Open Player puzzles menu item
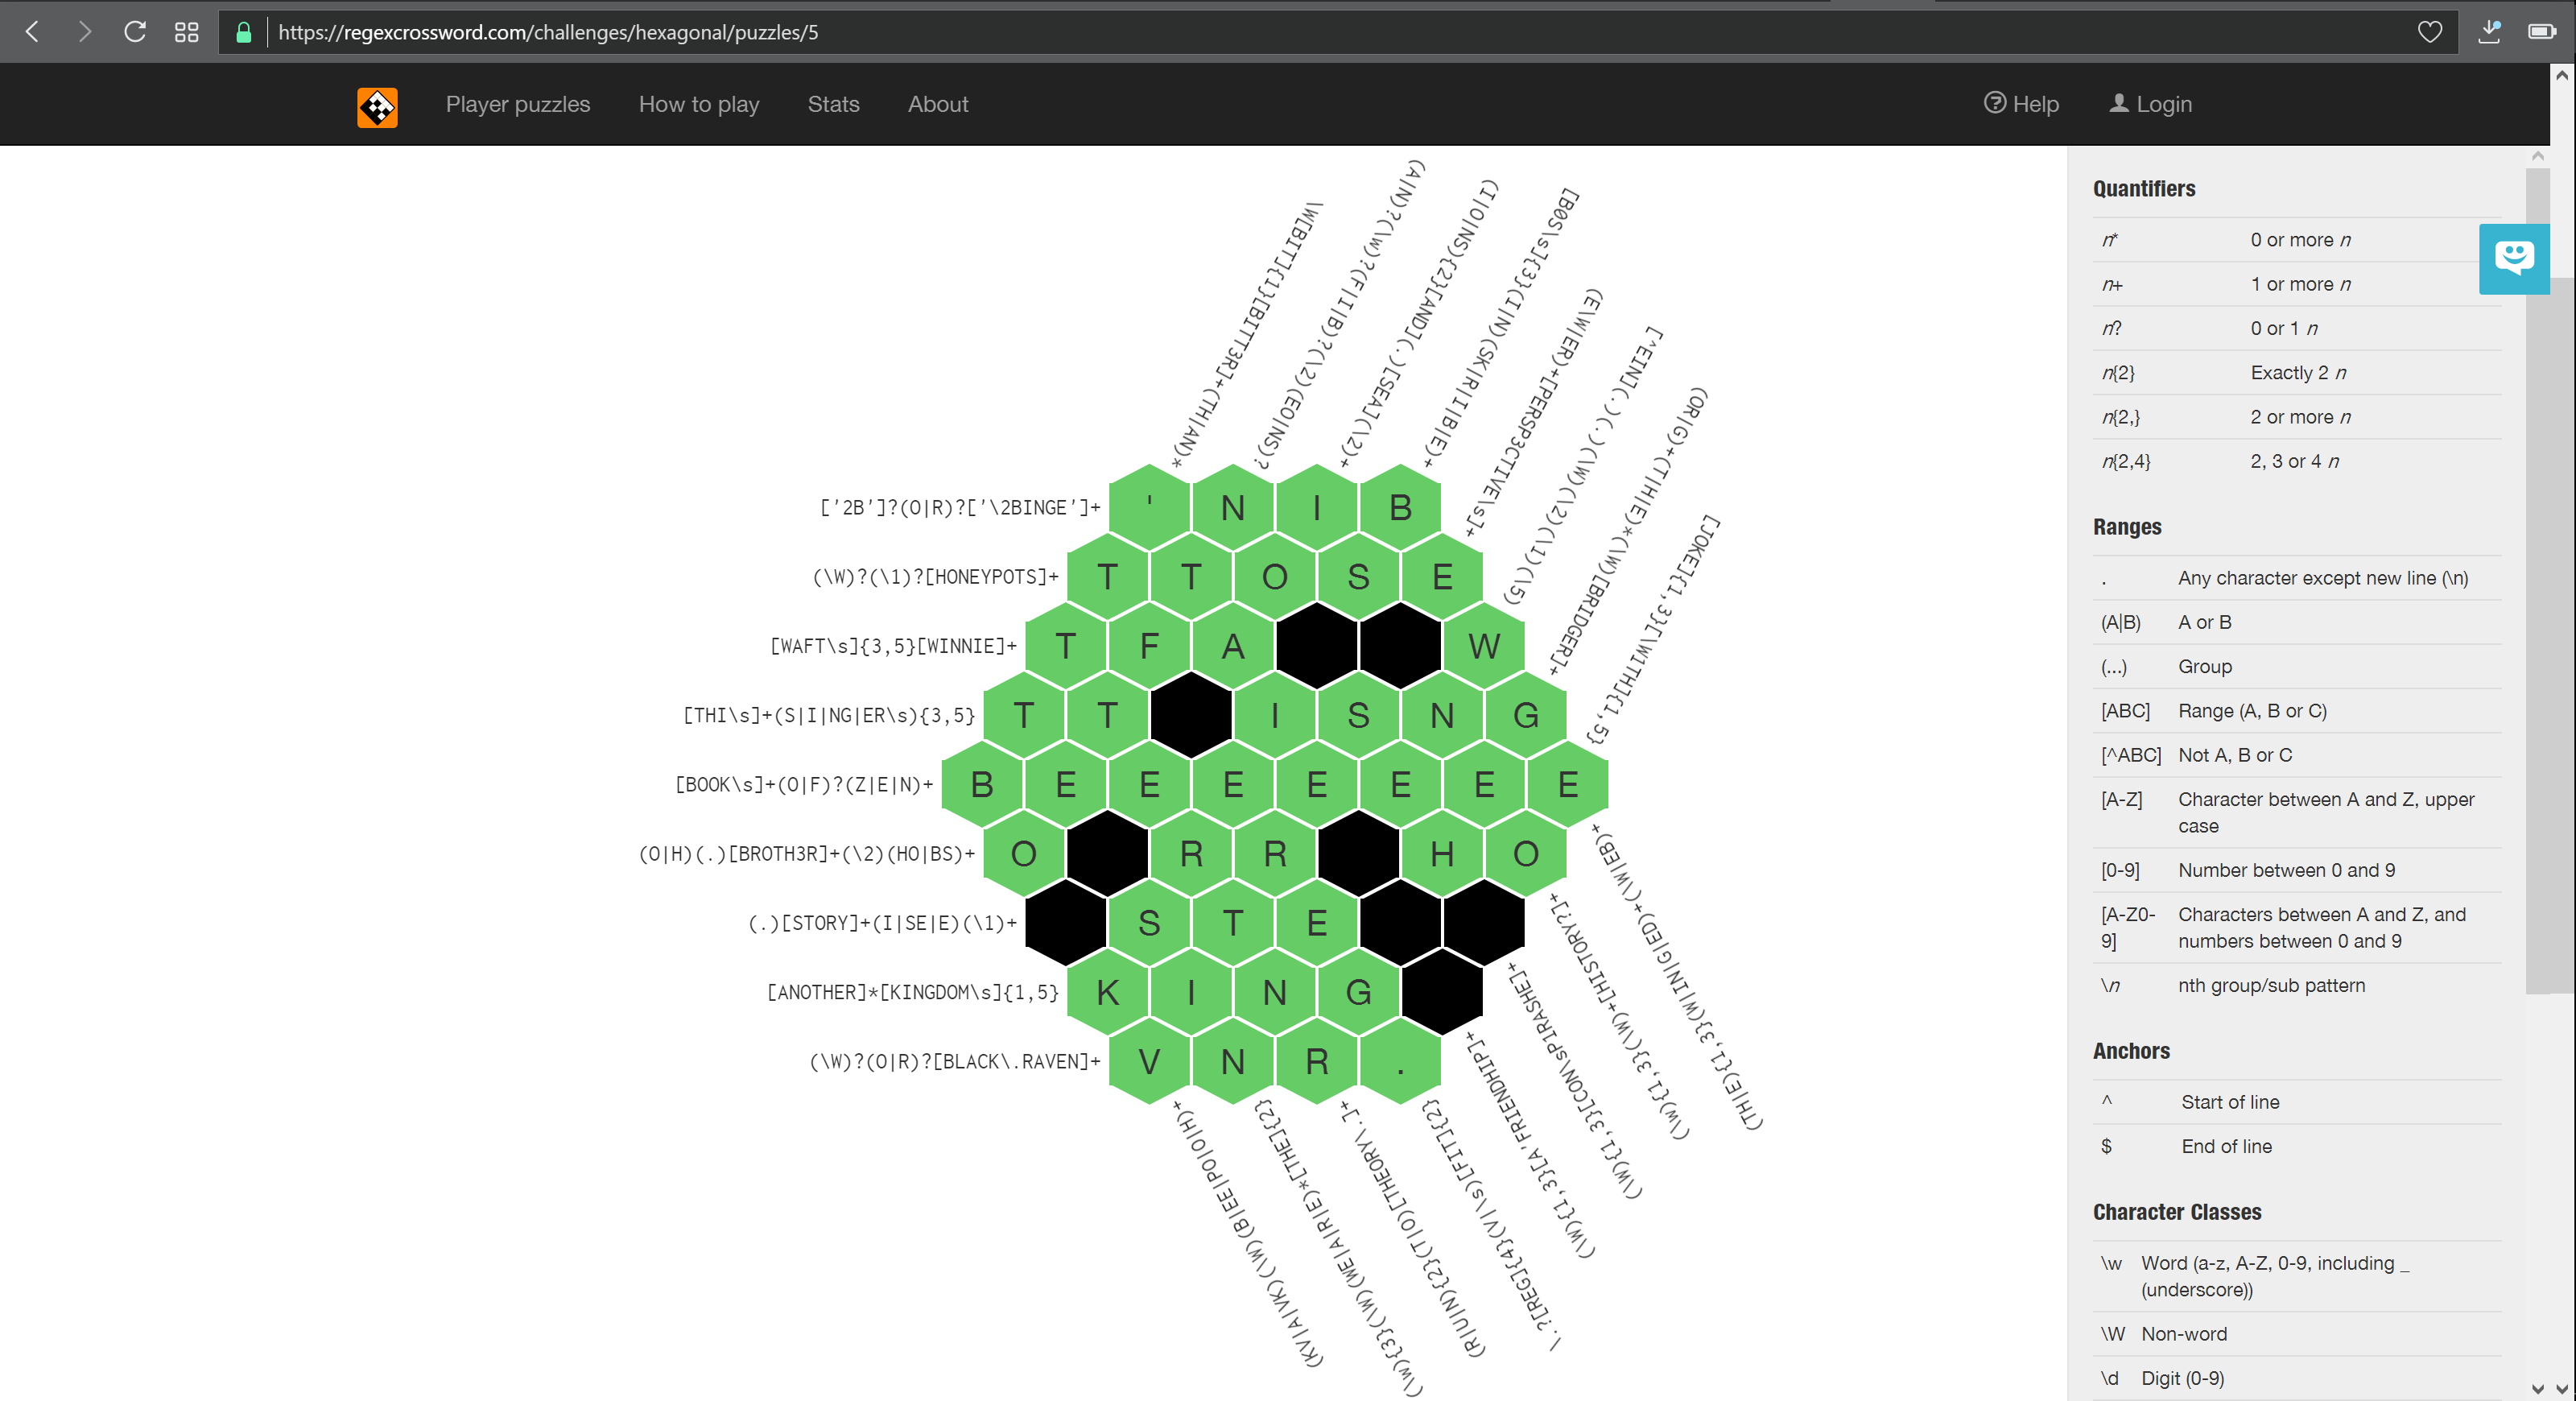 point(517,104)
